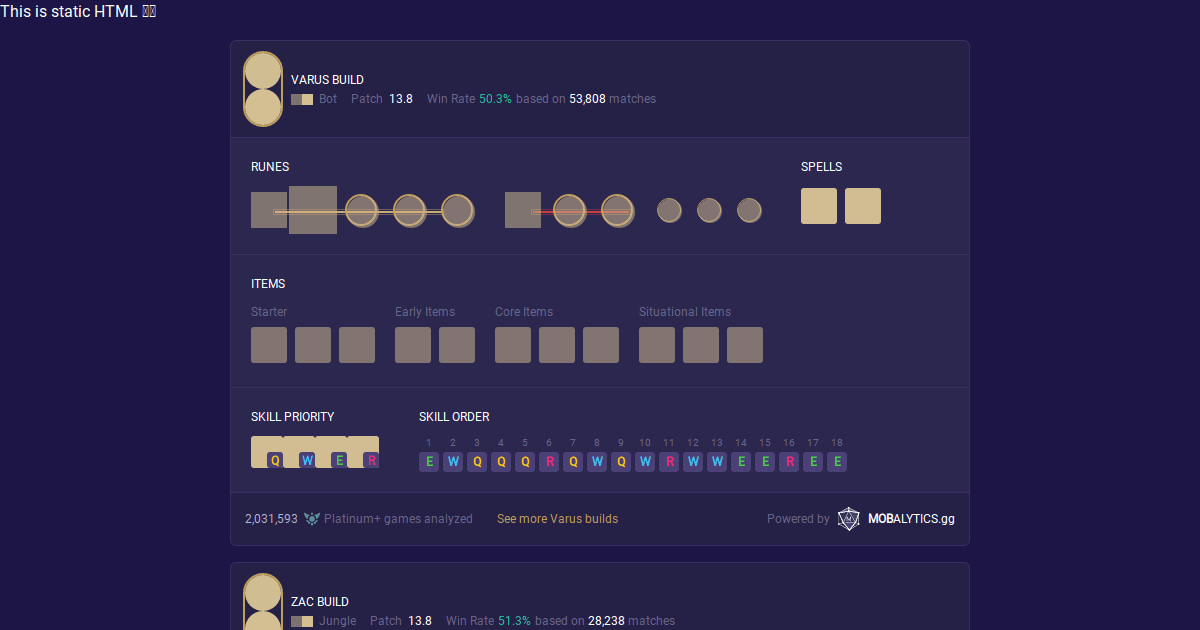Click the Bot role icon in Varus build
1200x630 pixels.
302,100
